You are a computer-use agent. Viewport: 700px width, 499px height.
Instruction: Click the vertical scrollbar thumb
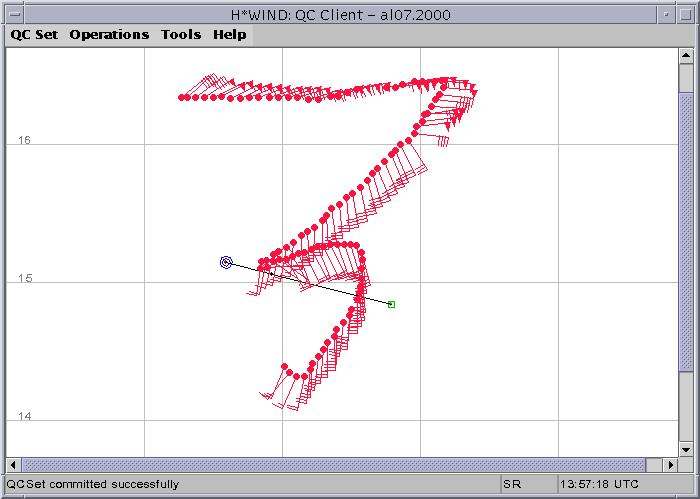coord(686,230)
